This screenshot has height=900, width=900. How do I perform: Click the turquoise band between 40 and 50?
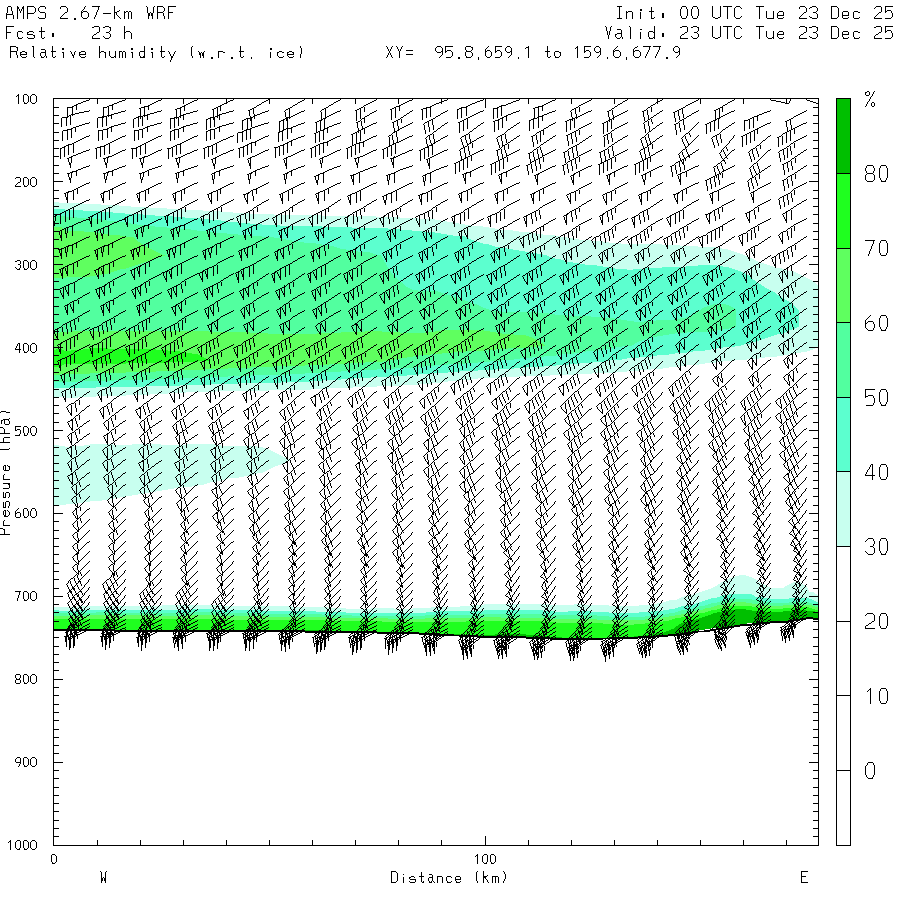(843, 434)
